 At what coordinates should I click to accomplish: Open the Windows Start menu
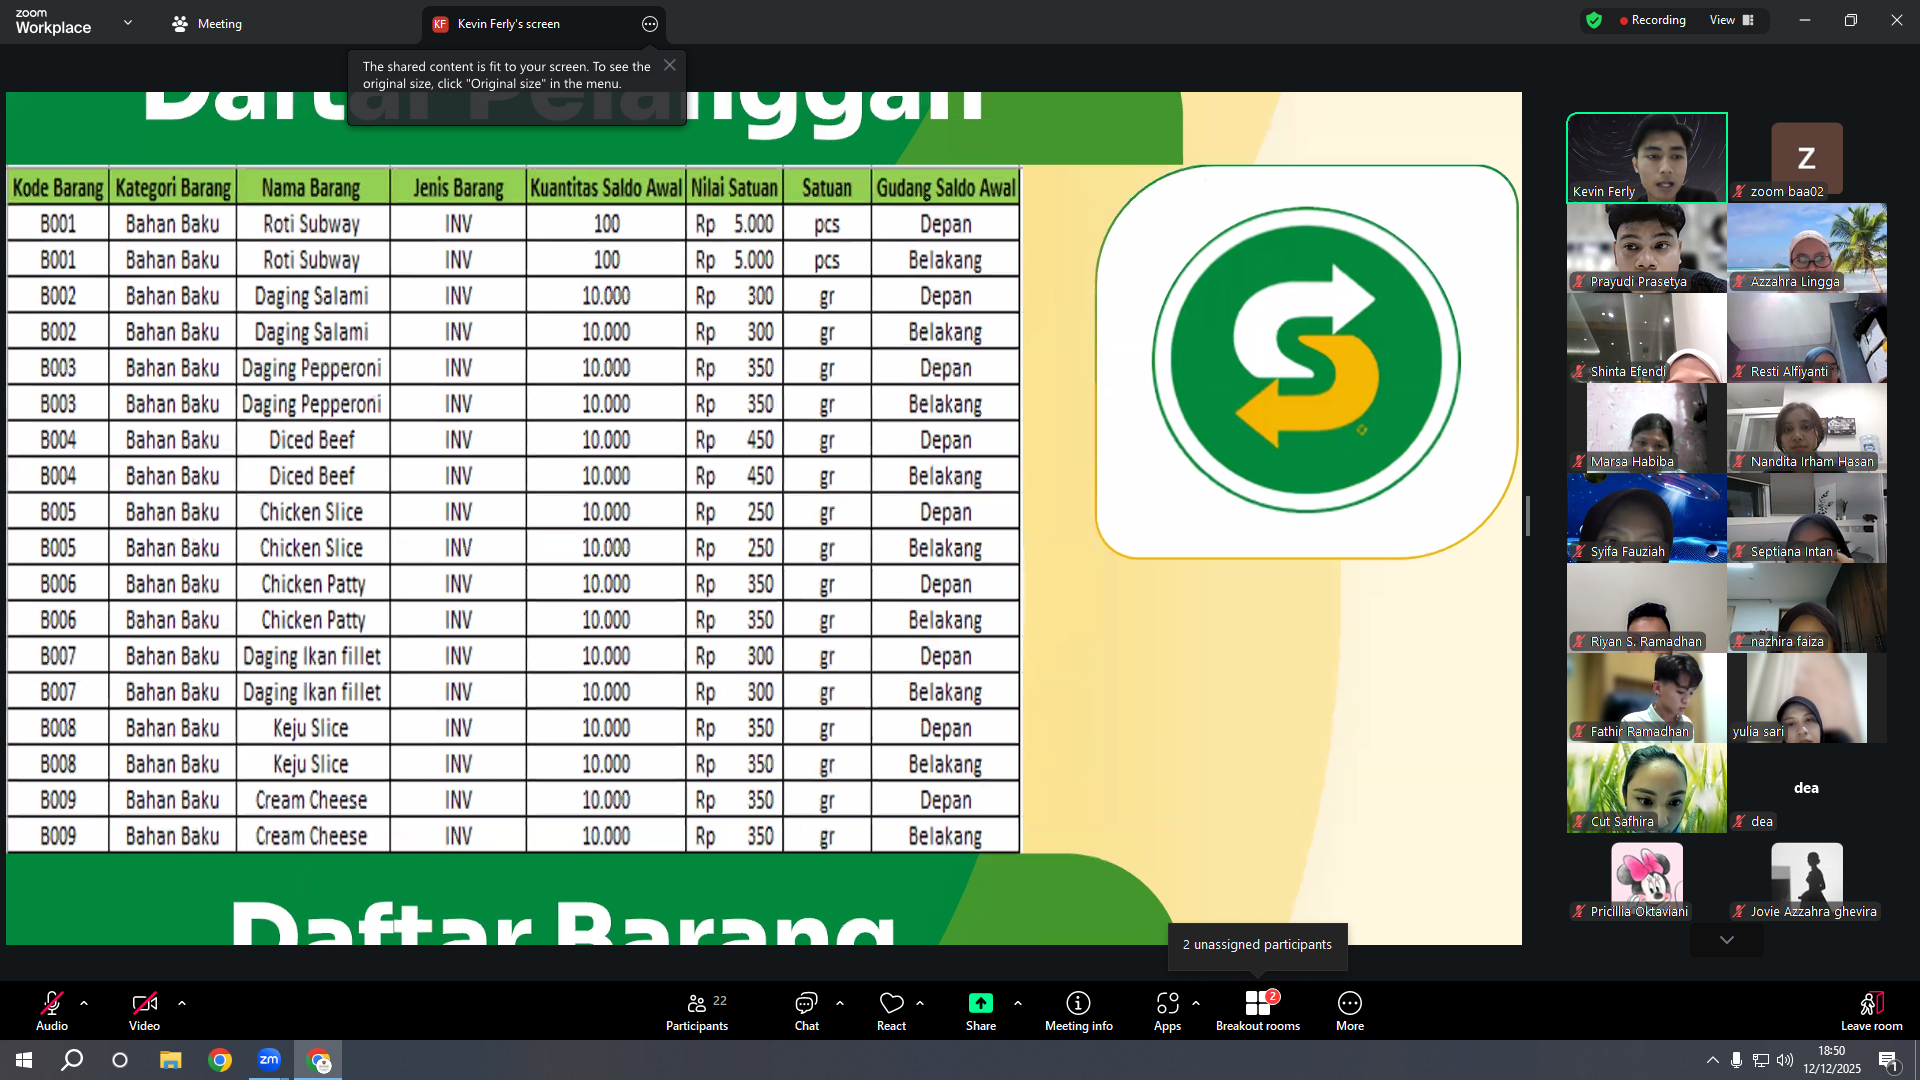24,1060
